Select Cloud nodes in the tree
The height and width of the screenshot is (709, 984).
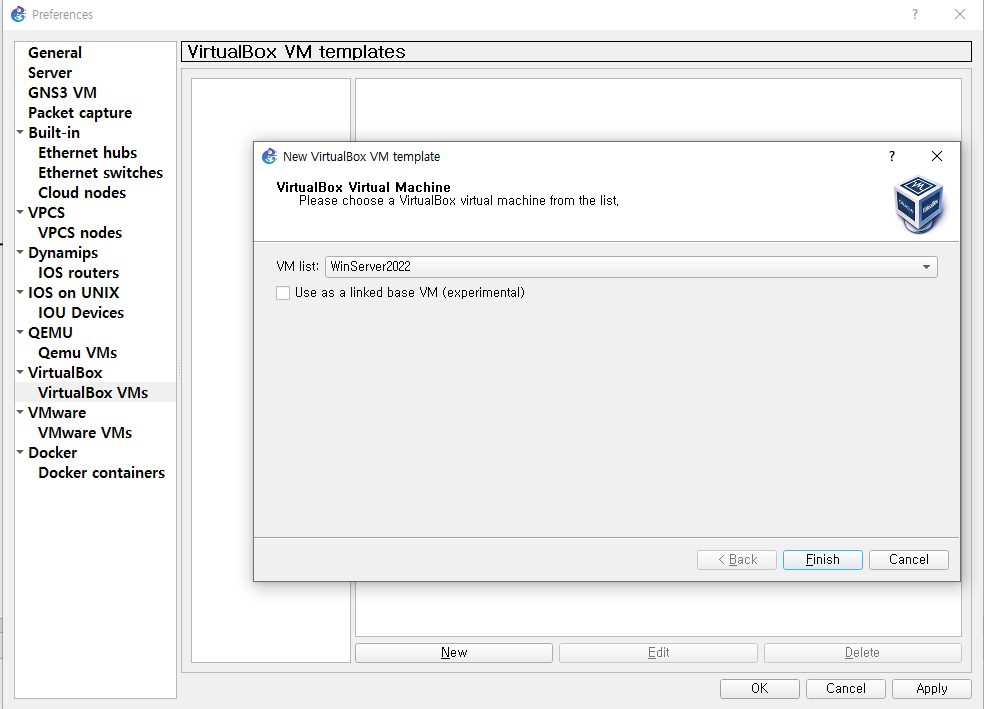tap(82, 193)
